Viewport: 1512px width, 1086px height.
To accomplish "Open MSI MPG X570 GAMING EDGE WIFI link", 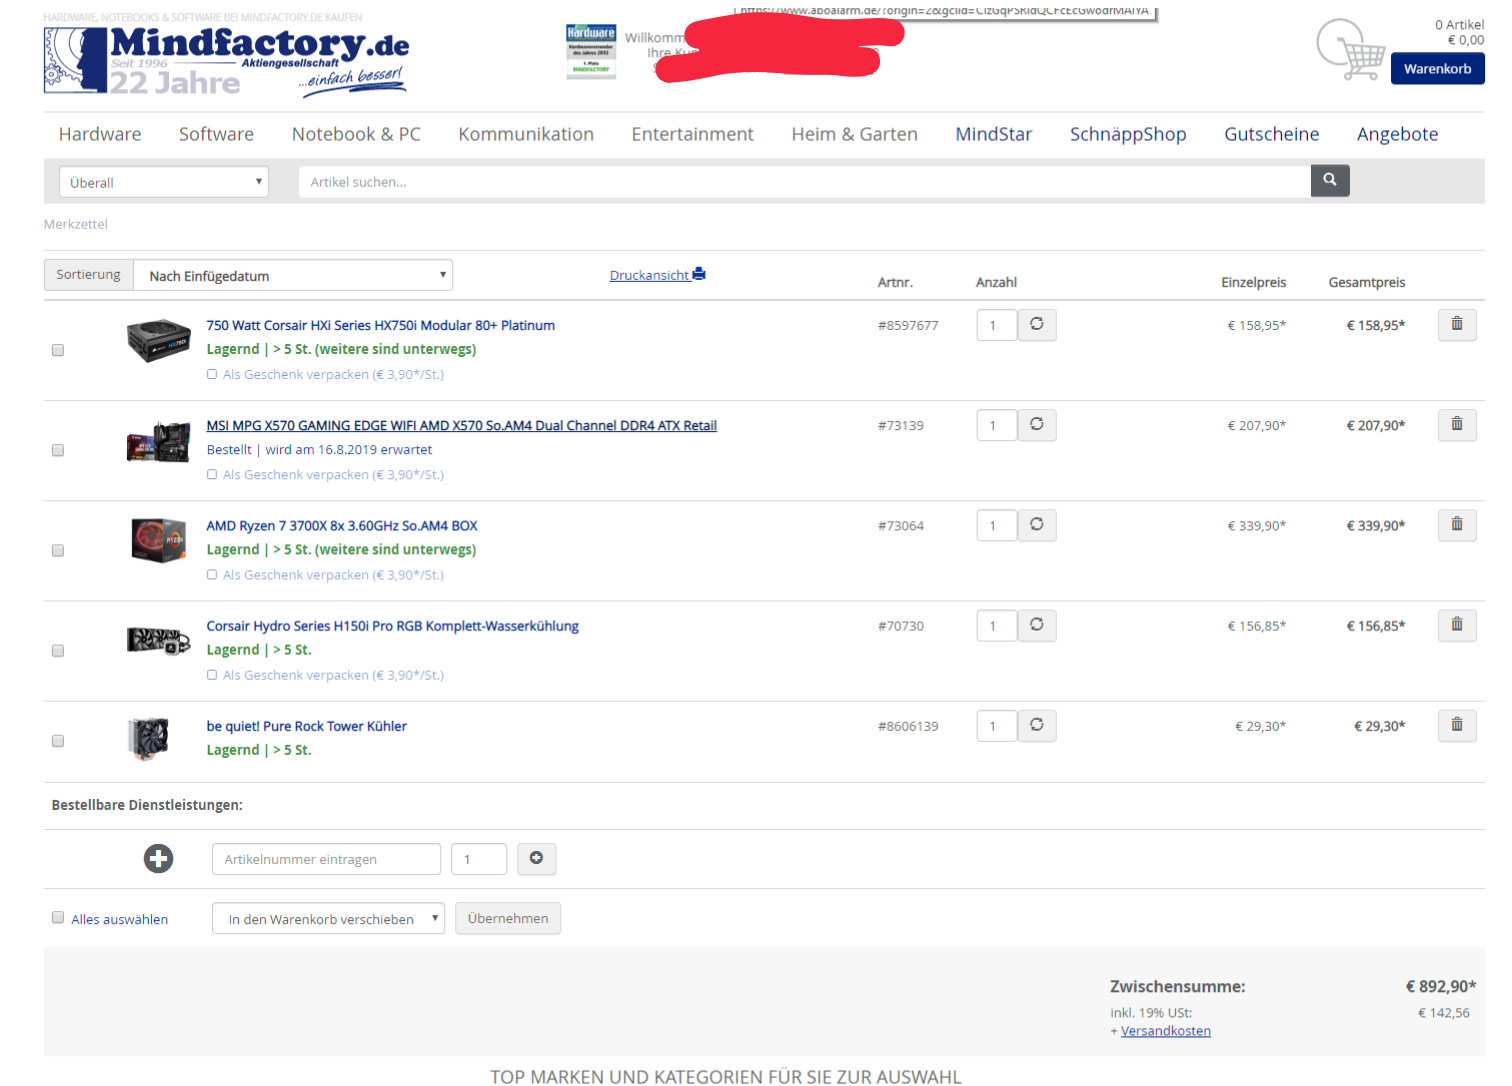I will (461, 425).
